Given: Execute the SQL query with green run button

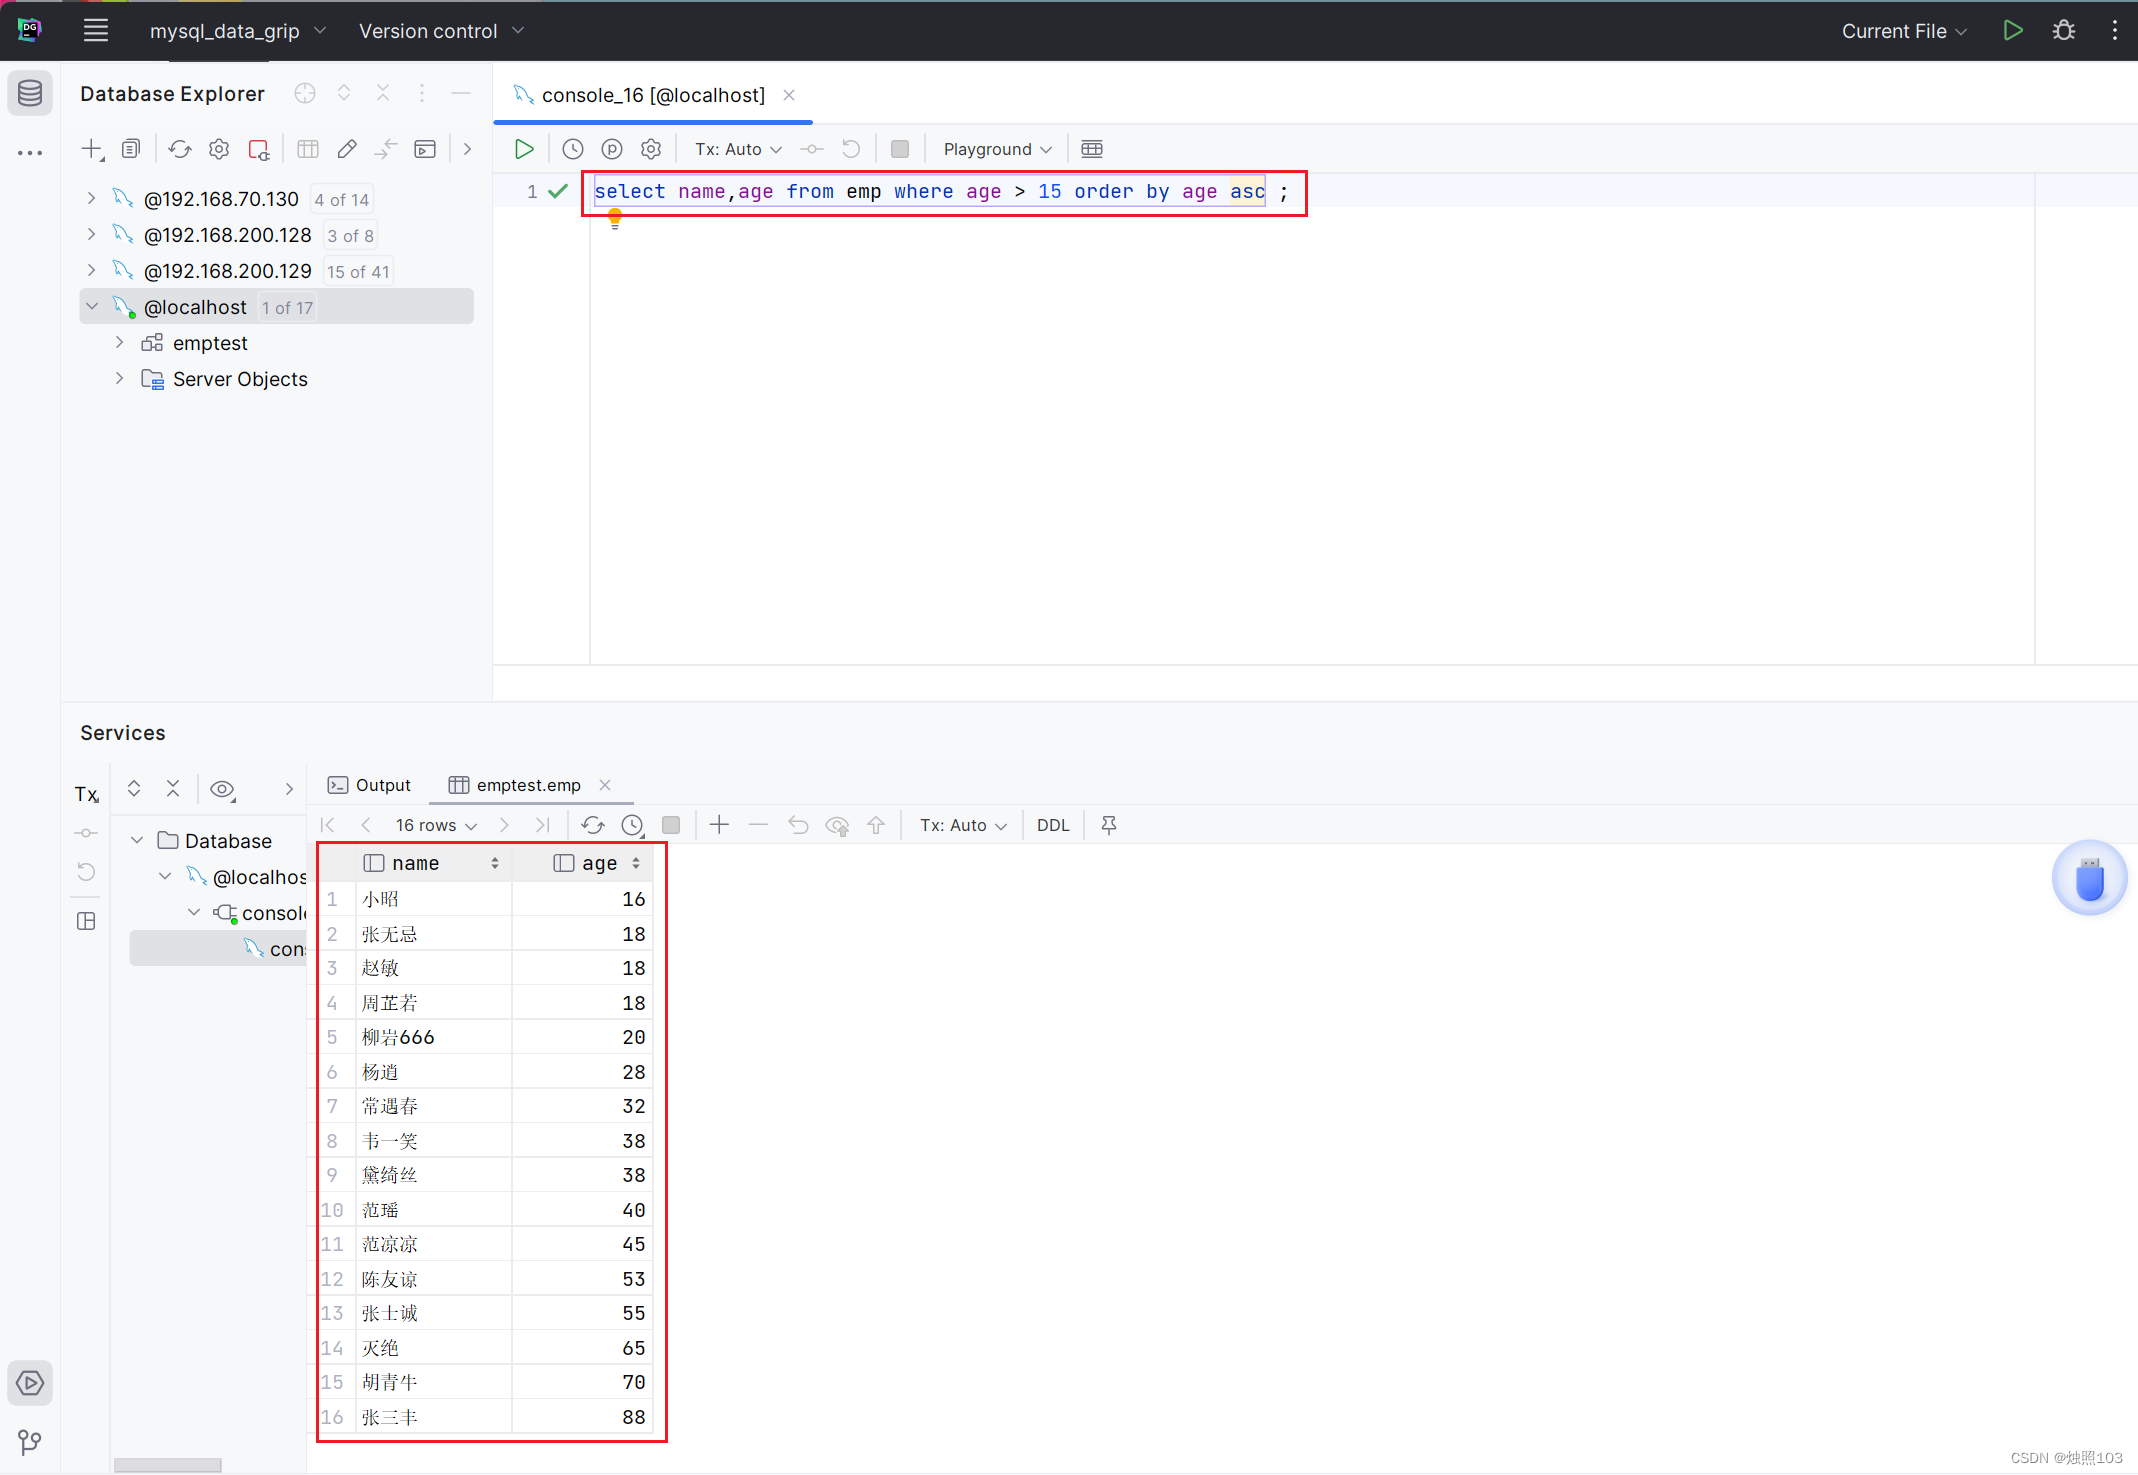Looking at the screenshot, I should click(524, 149).
